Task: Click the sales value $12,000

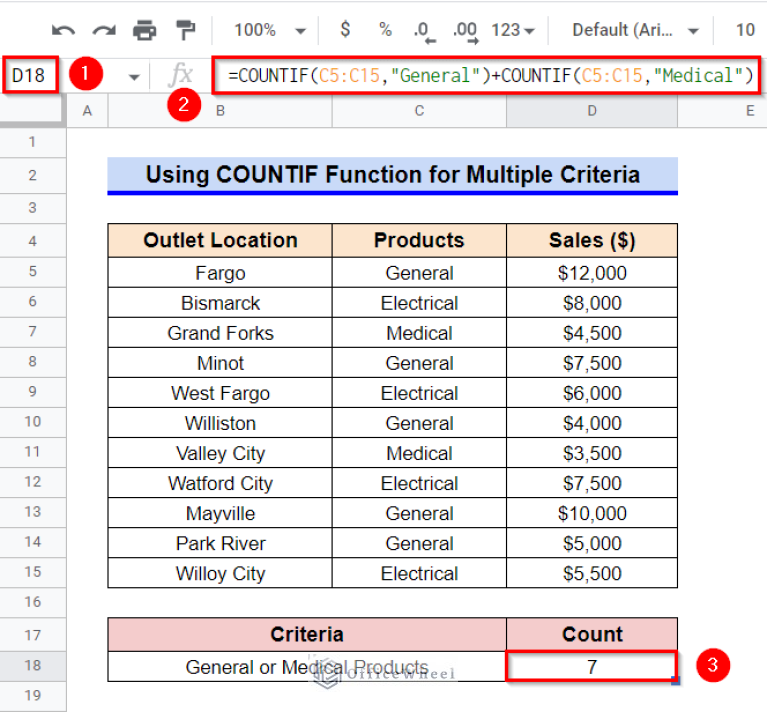Action: [592, 273]
